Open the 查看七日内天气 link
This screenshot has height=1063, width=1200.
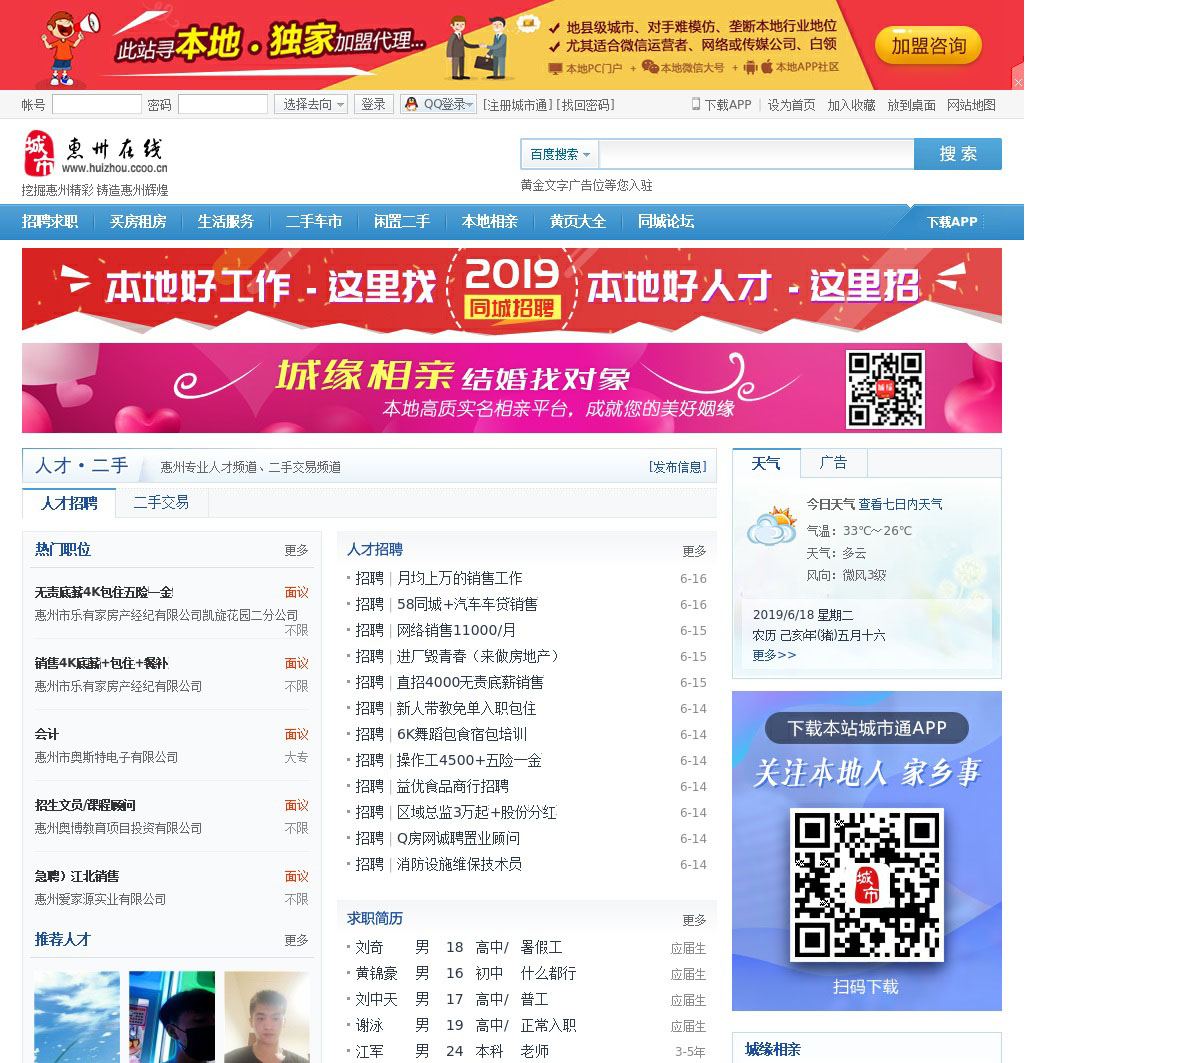point(900,505)
